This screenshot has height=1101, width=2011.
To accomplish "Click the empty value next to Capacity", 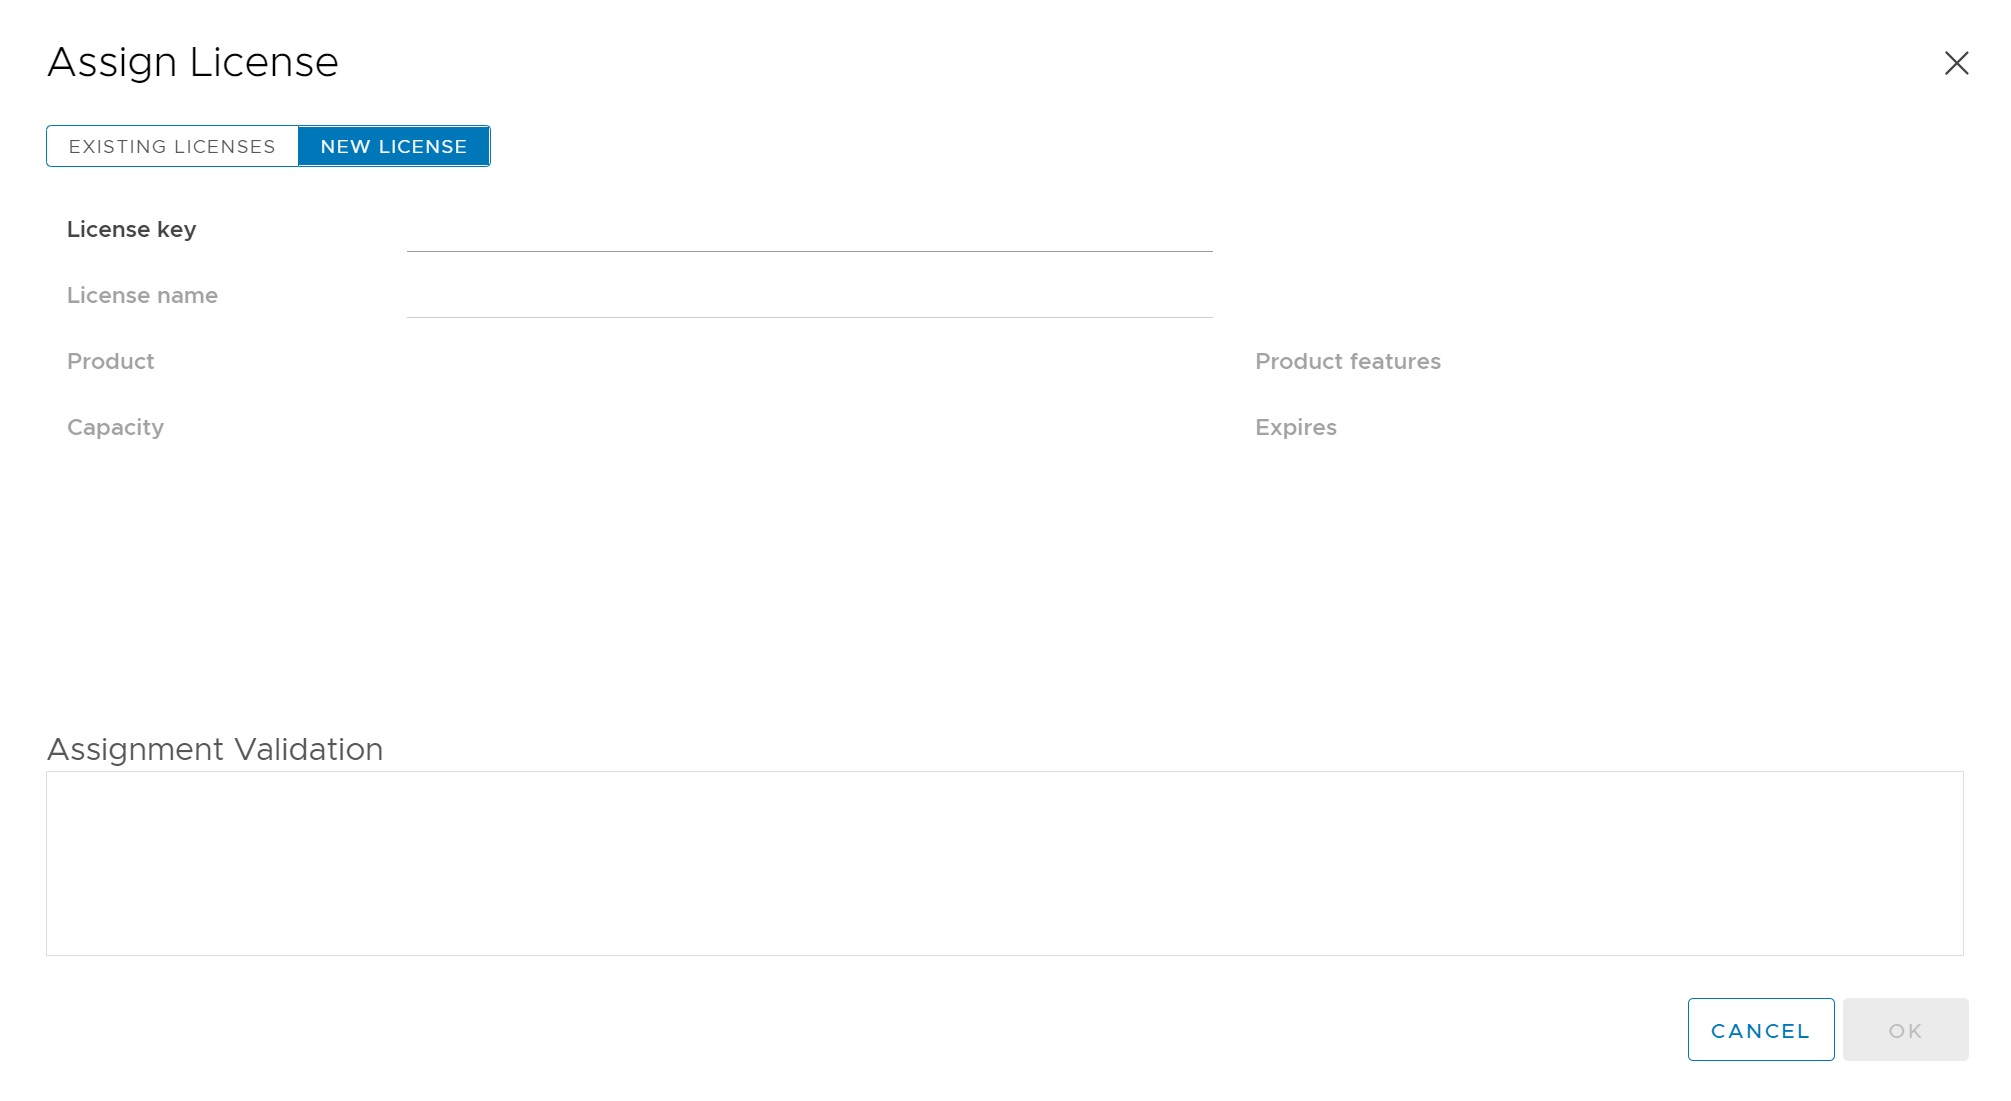I will (x=809, y=428).
